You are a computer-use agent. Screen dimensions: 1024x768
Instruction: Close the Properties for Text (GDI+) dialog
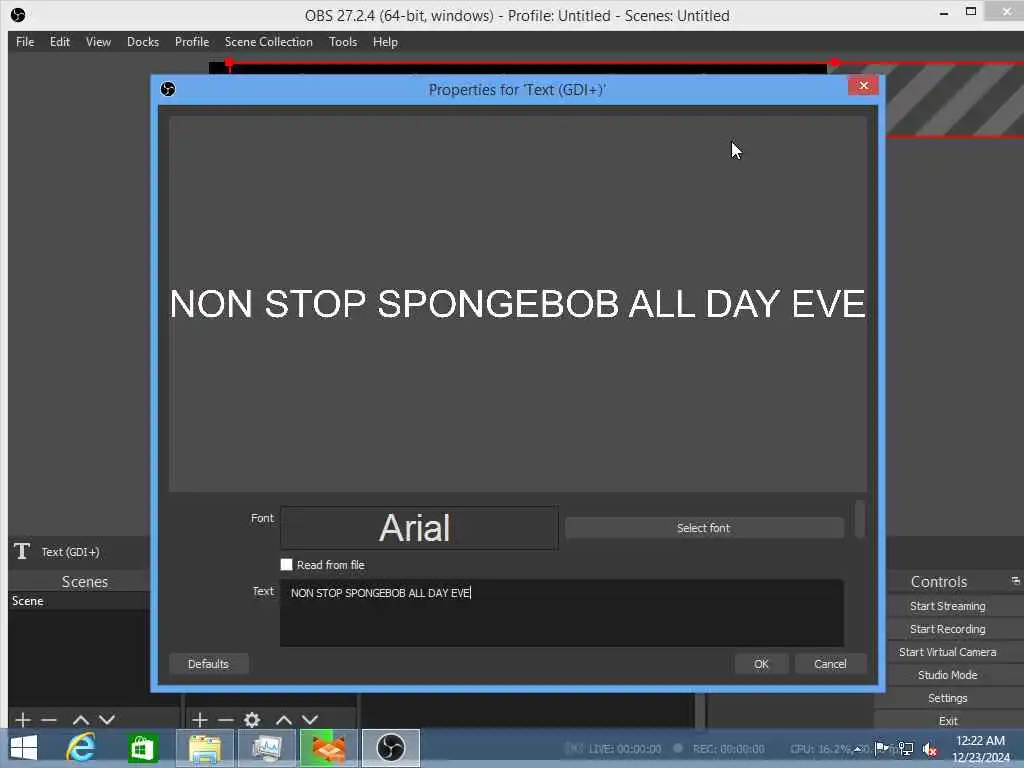(863, 86)
